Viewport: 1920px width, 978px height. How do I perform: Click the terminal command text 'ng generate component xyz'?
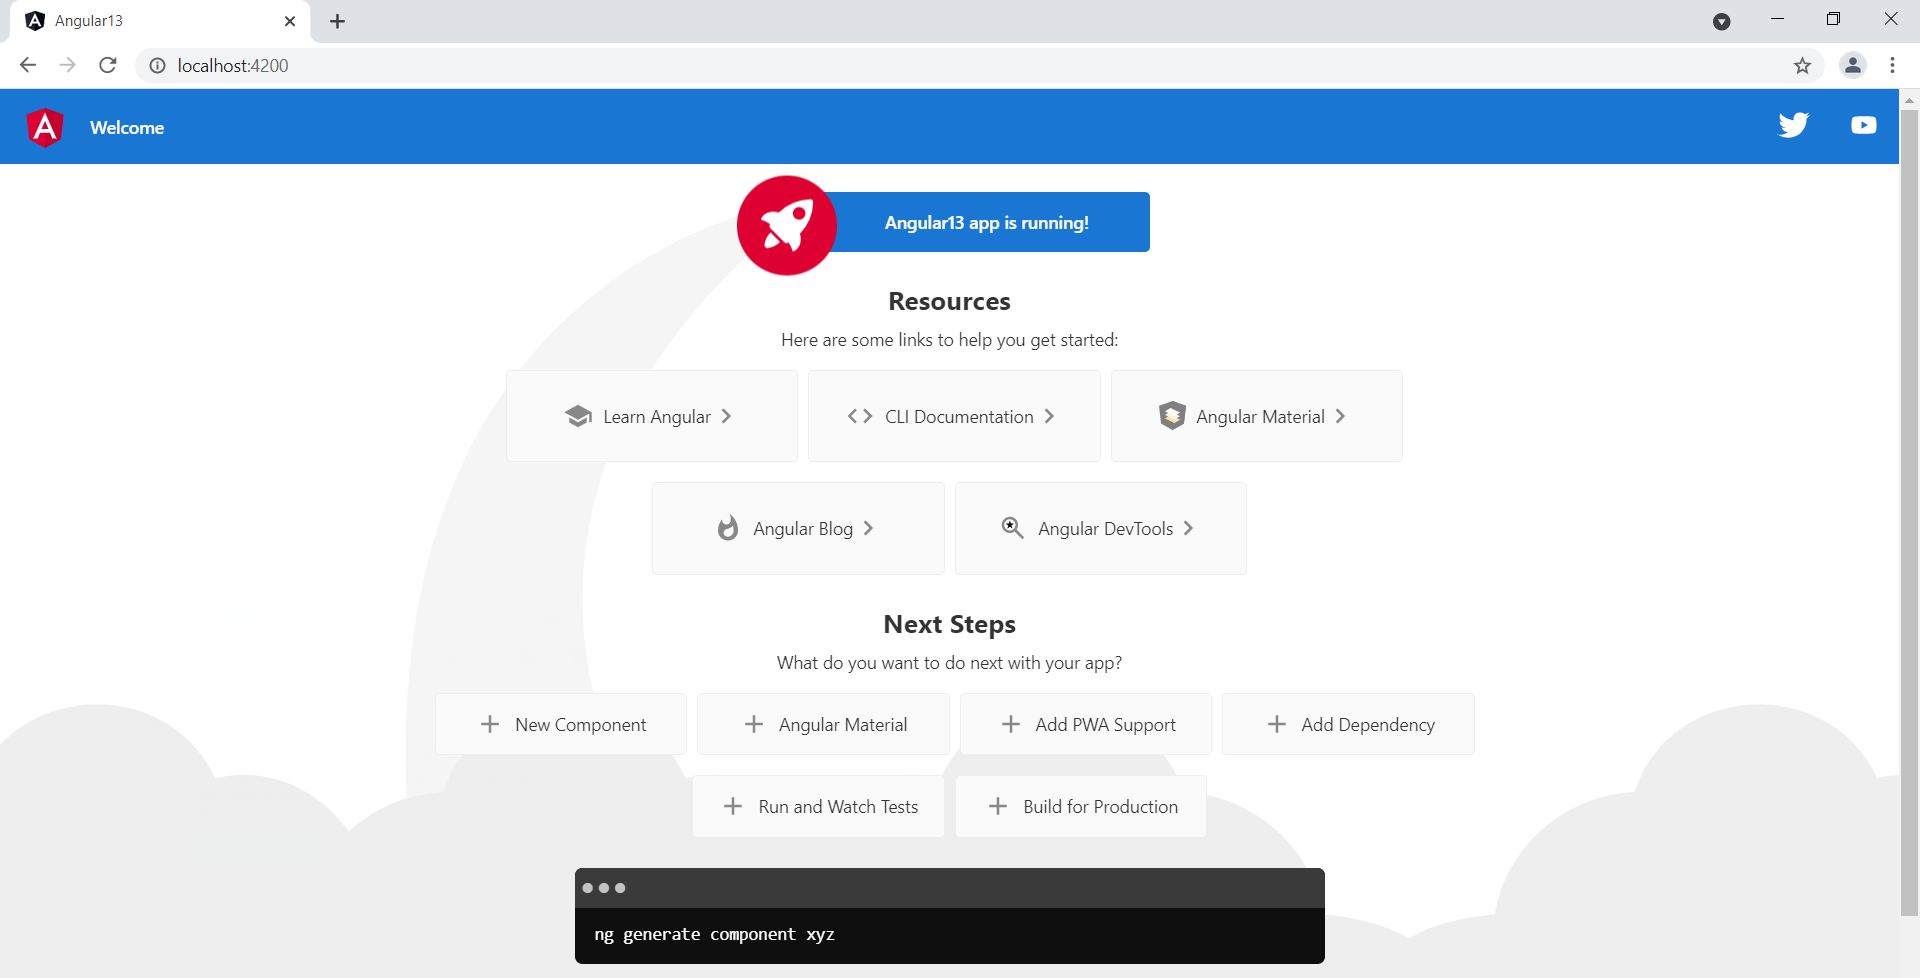click(x=714, y=934)
